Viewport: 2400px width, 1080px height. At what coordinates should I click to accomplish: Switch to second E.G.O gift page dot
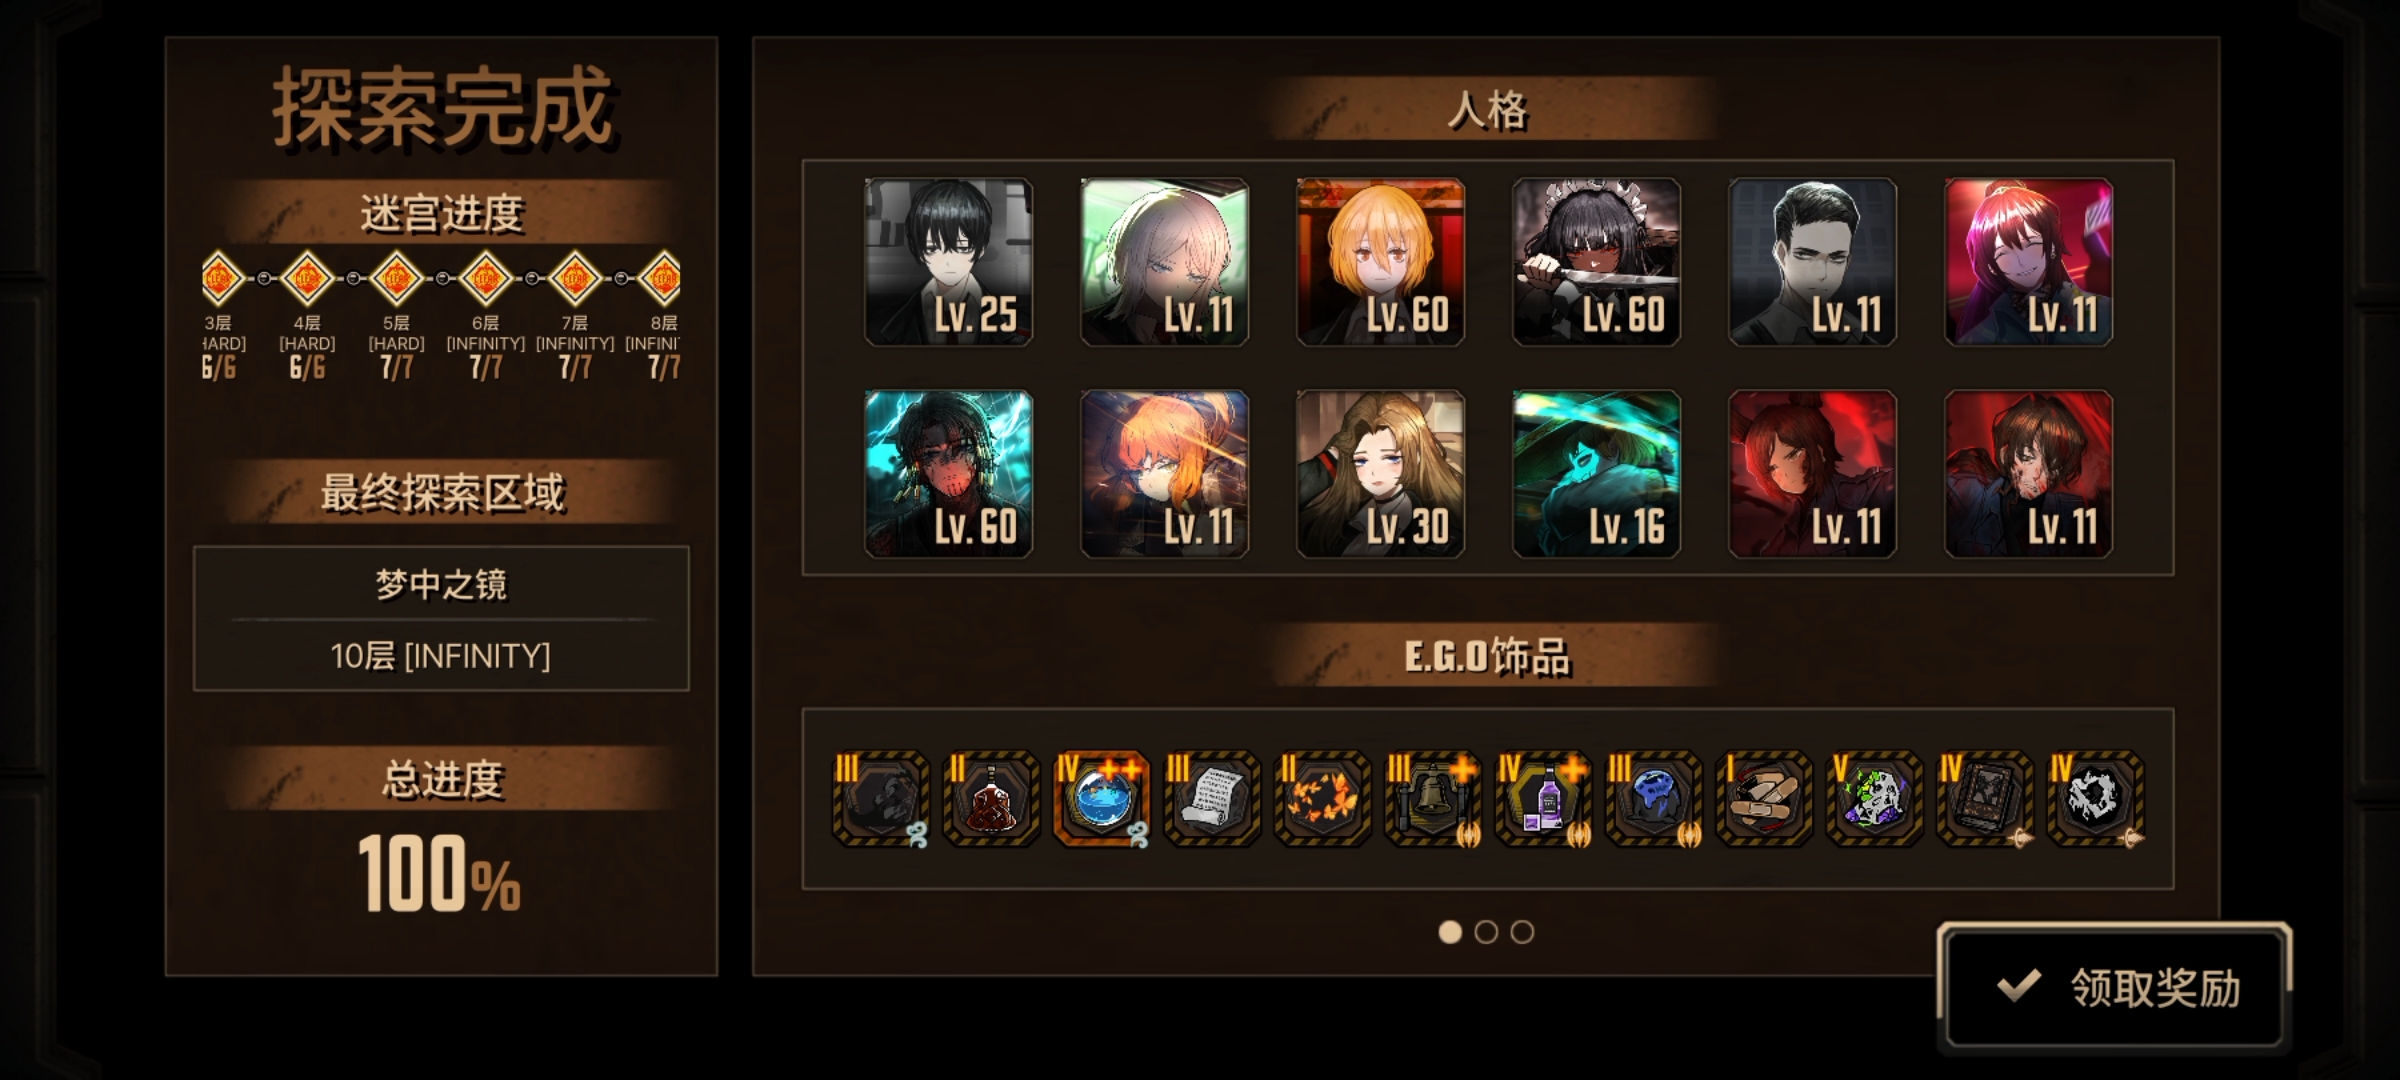(1486, 932)
